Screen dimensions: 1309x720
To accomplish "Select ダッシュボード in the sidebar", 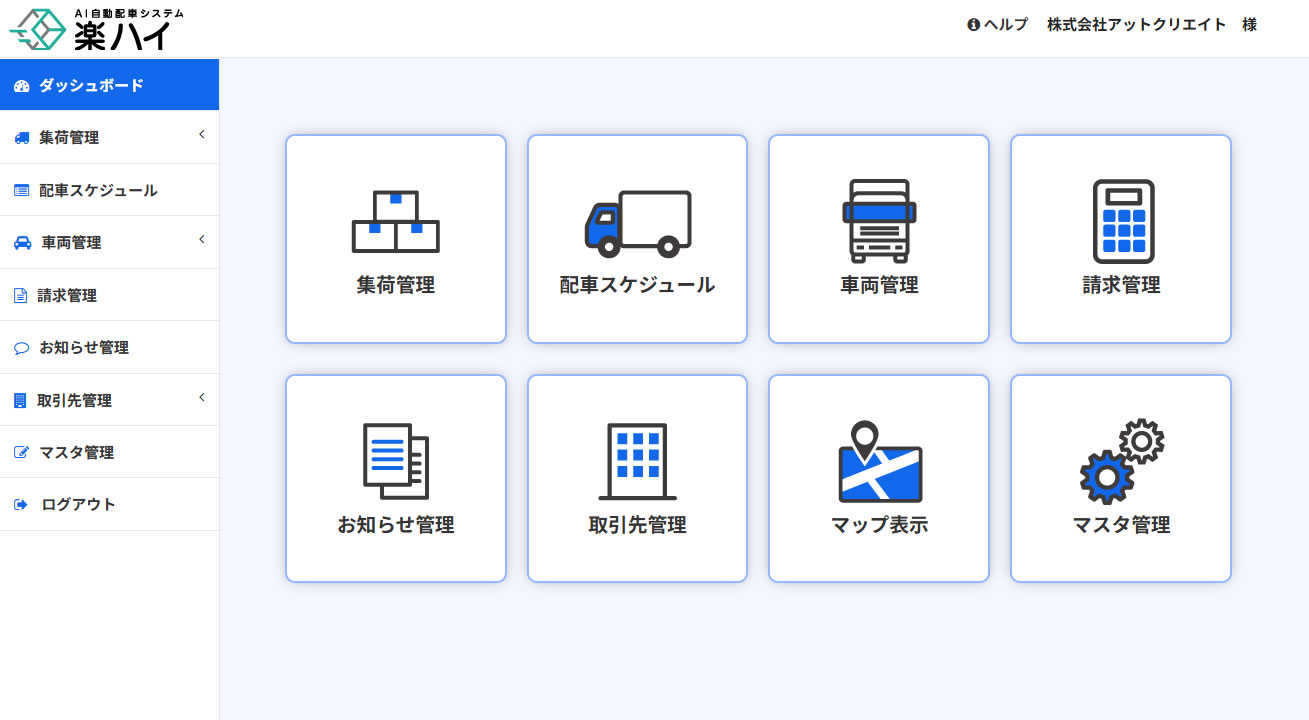I will pos(91,86).
